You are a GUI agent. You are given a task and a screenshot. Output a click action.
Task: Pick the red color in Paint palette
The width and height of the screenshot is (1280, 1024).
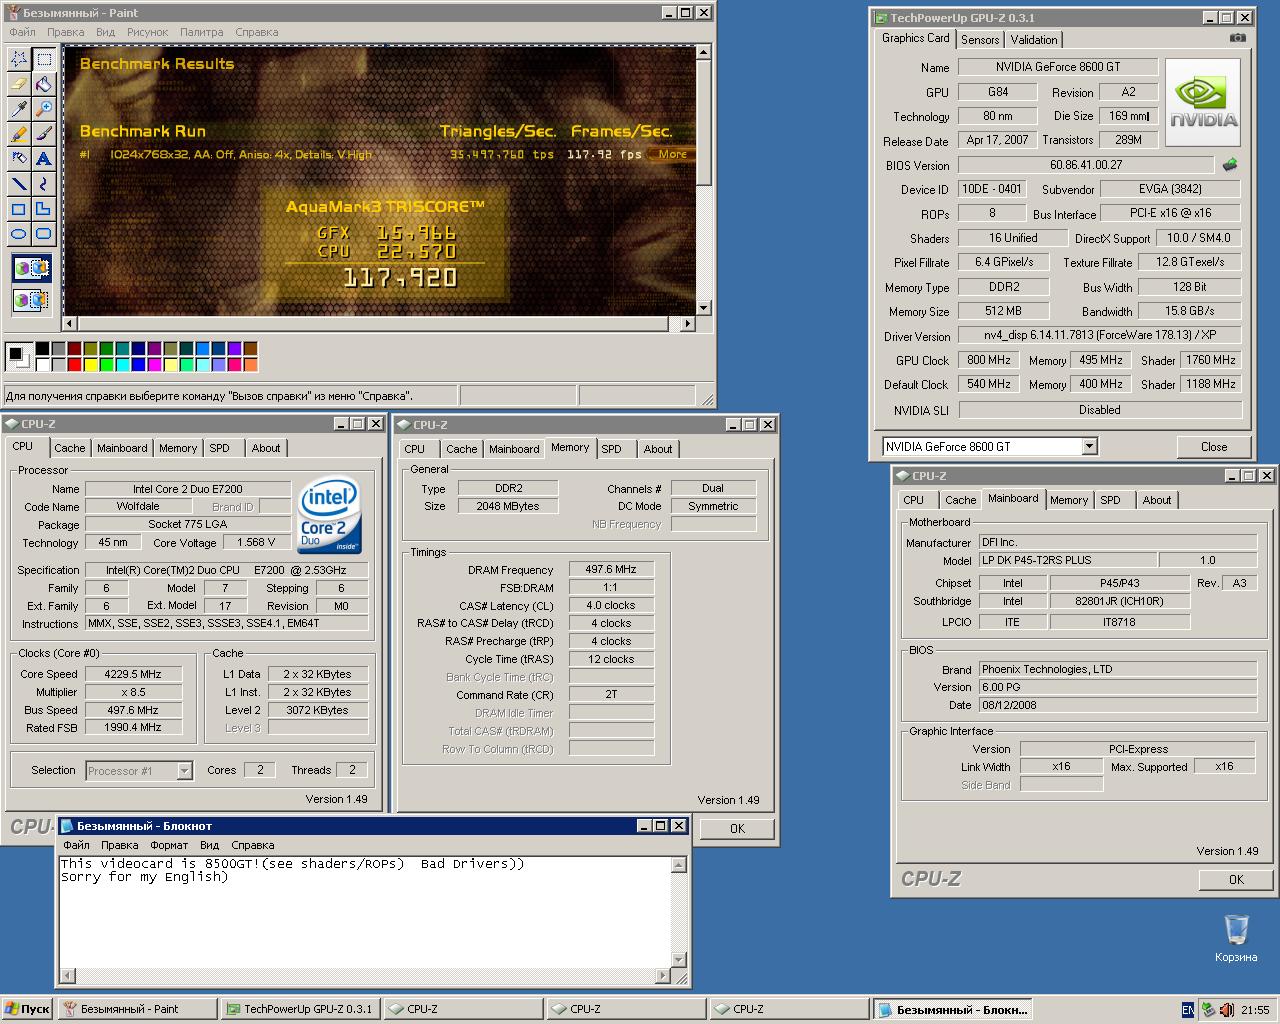pyautogui.click(x=75, y=365)
